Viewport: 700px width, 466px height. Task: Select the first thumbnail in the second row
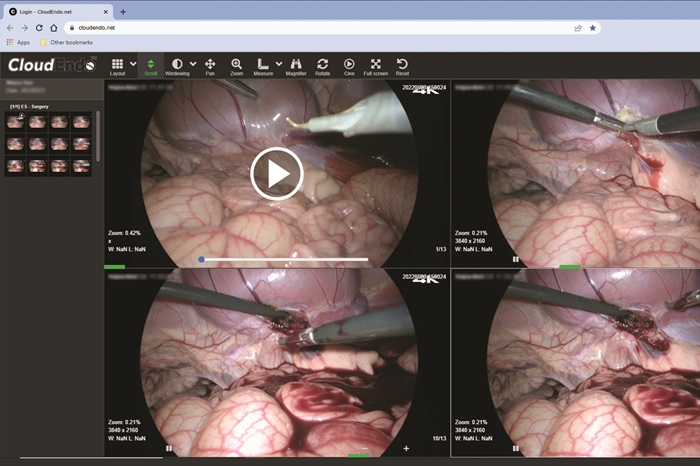[15, 144]
